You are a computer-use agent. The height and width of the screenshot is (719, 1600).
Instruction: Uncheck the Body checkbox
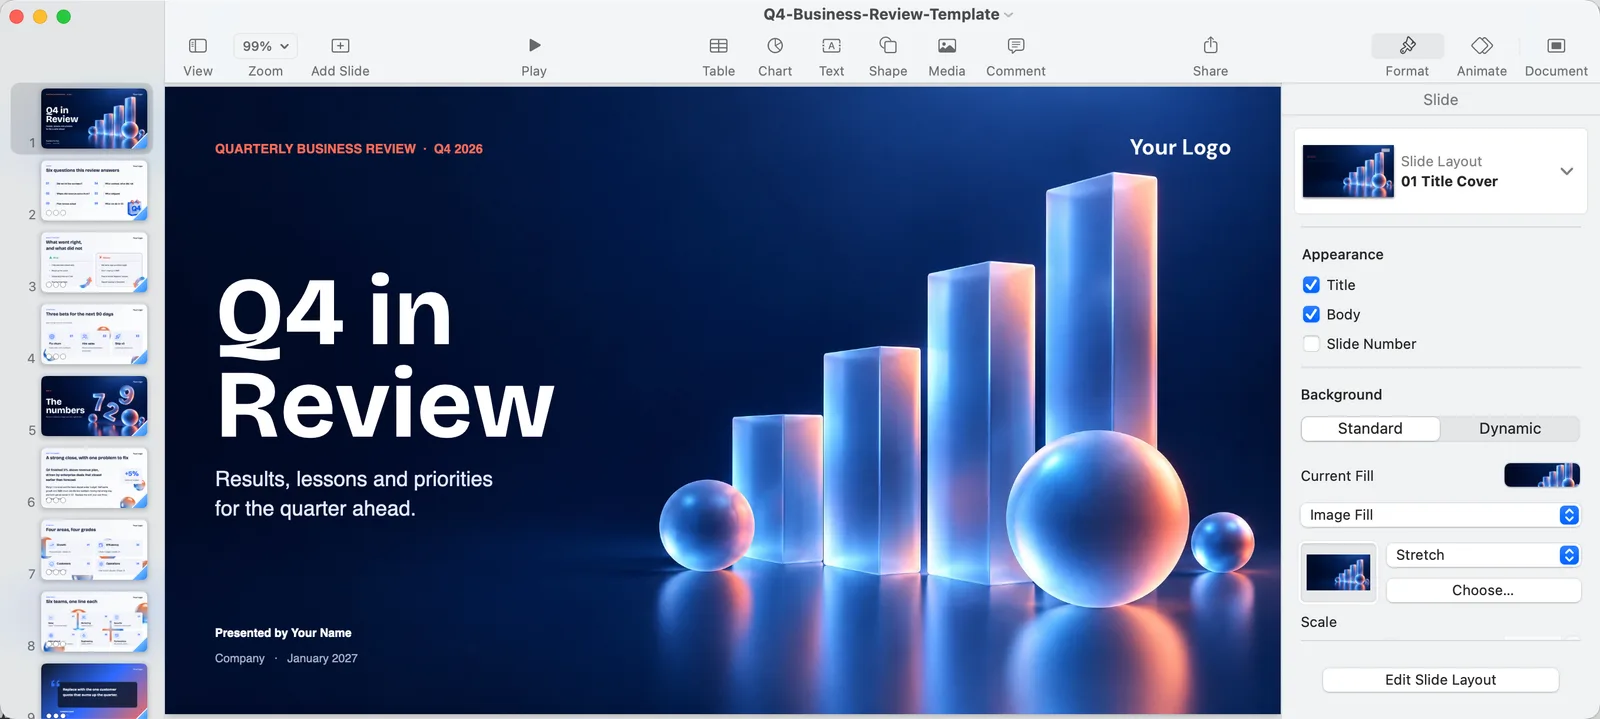click(x=1311, y=314)
